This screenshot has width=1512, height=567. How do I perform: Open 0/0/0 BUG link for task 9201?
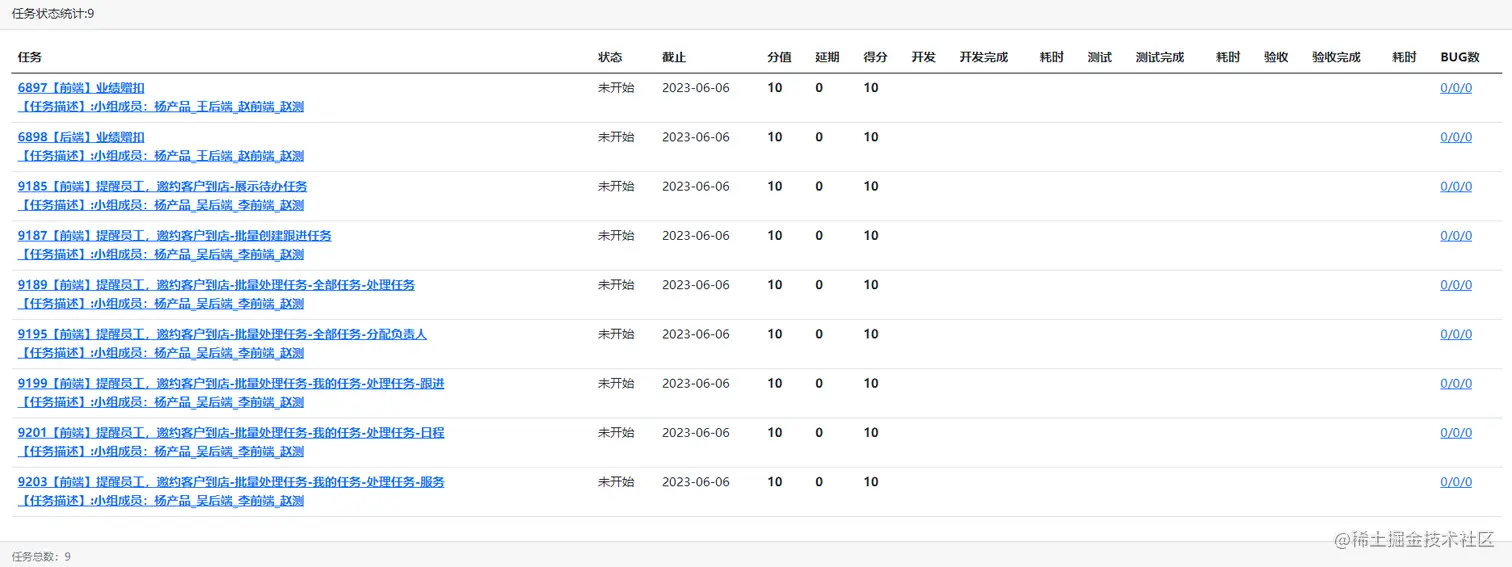[1456, 433]
